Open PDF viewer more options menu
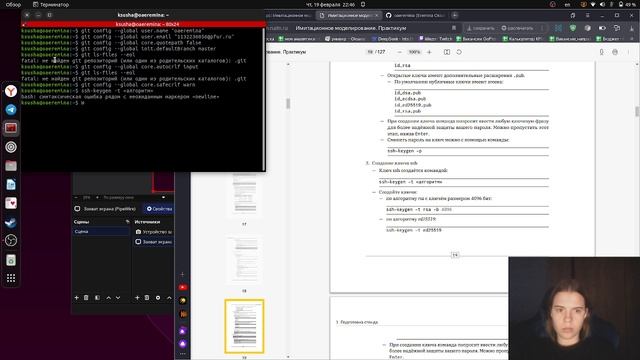 [x=628, y=52]
